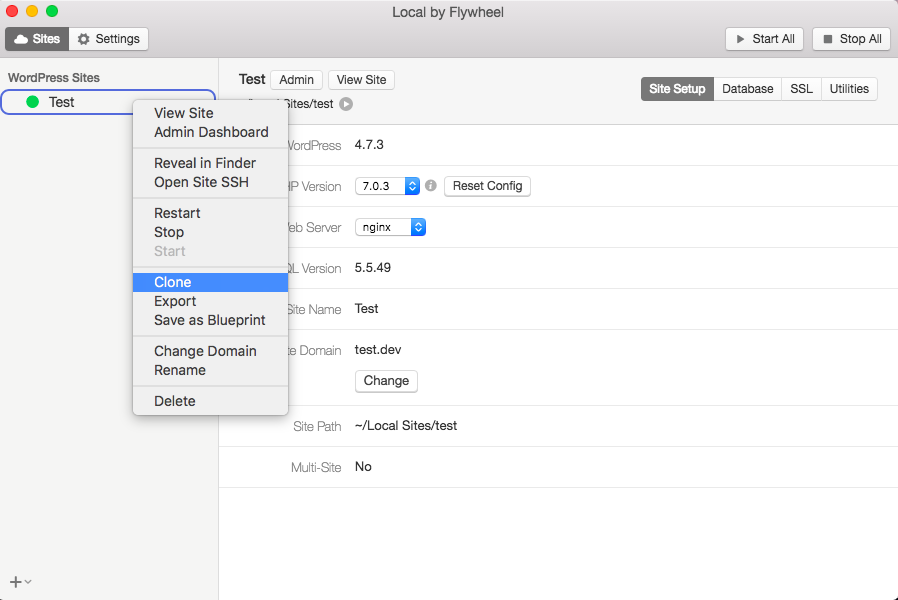Click the Stop All button
The image size is (898, 600).
(x=852, y=39)
